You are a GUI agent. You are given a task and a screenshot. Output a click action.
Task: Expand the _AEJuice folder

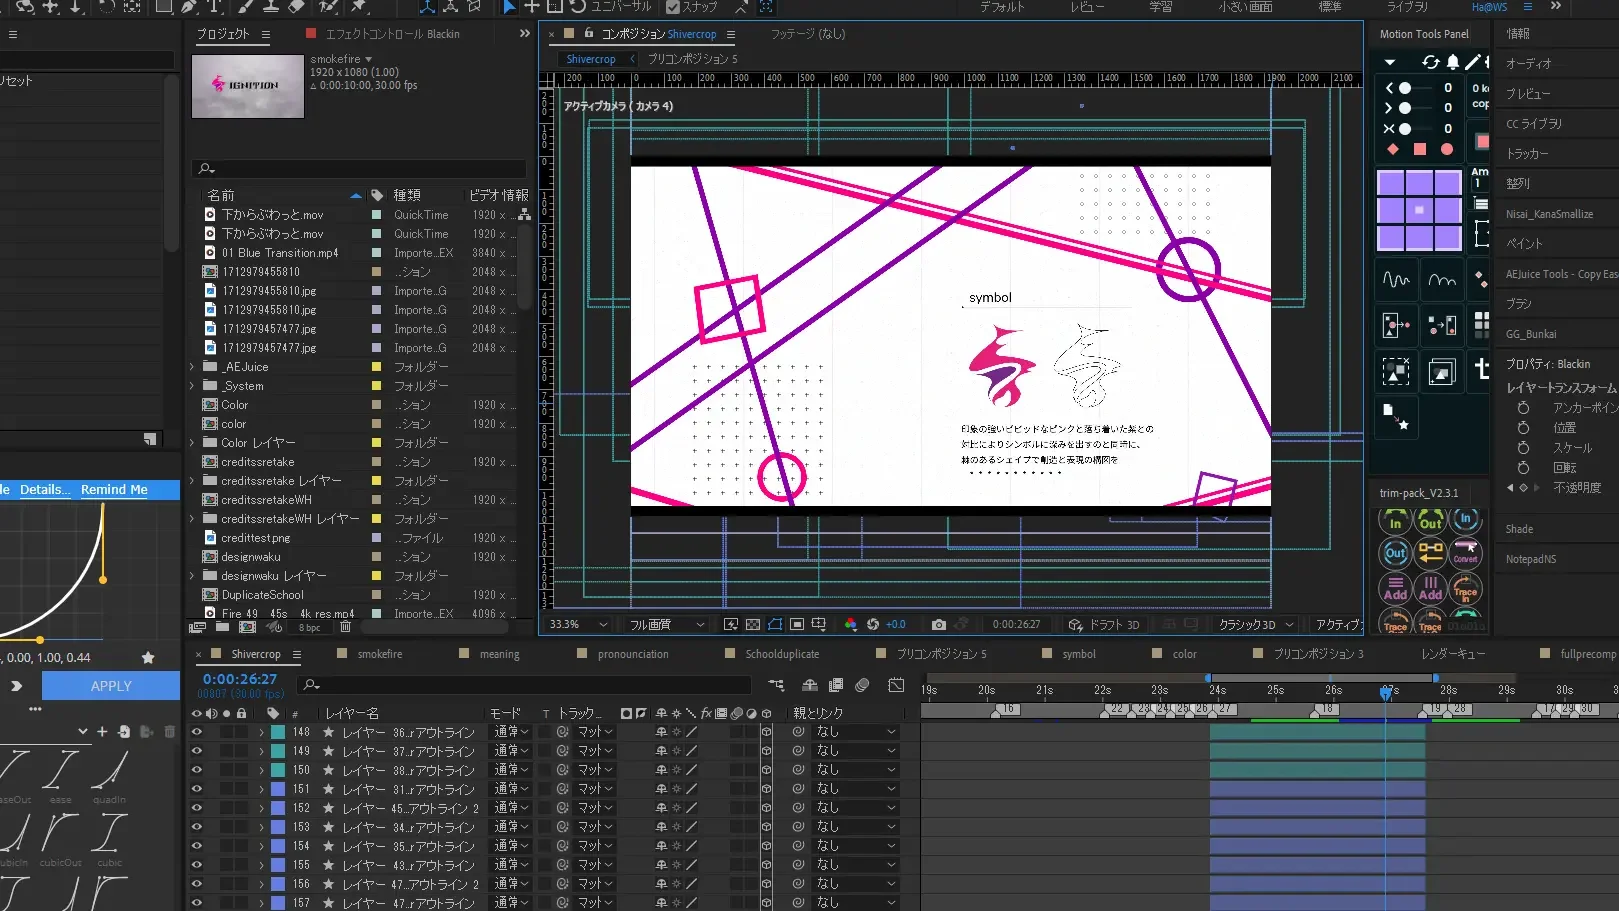(x=192, y=367)
